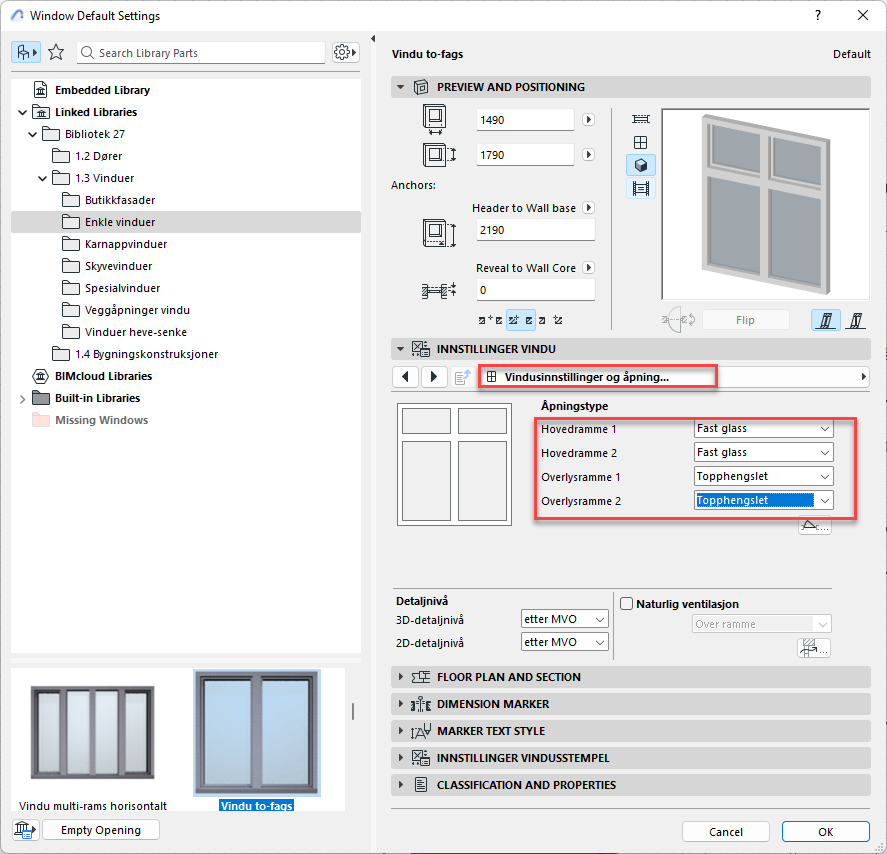
Task: Click the OK button
Action: (825, 832)
